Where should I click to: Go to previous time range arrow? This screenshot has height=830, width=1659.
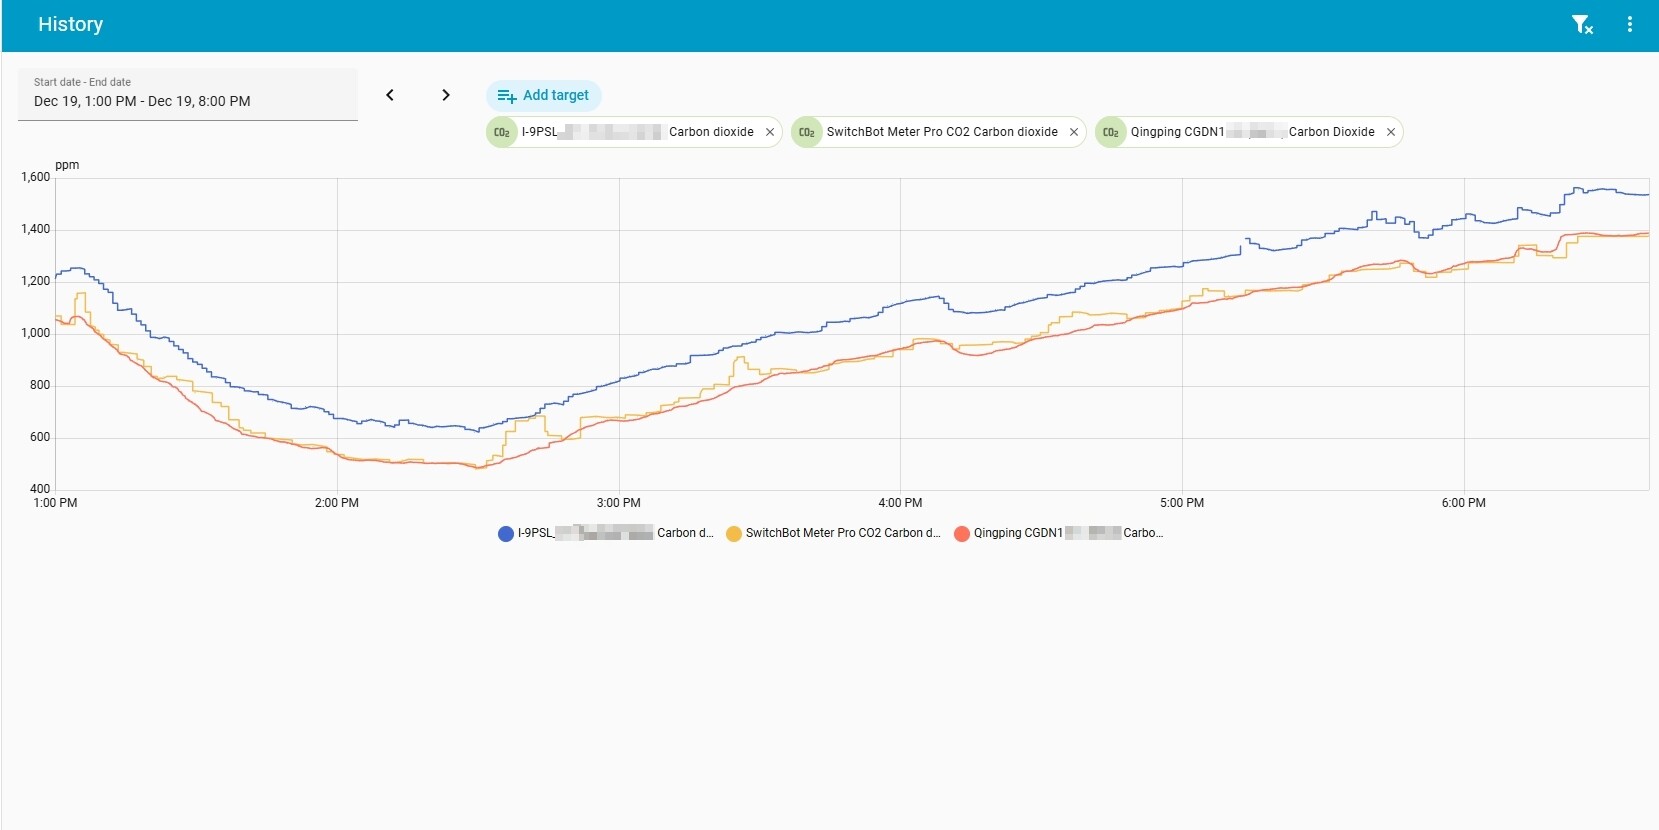(390, 95)
